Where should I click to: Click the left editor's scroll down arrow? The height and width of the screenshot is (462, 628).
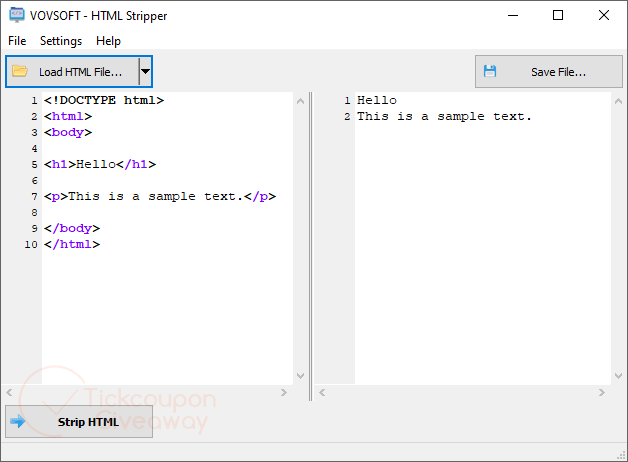point(300,376)
